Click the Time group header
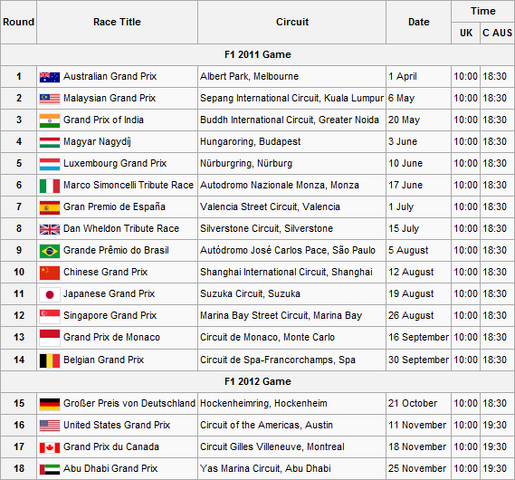515x480 pixels. (483, 11)
